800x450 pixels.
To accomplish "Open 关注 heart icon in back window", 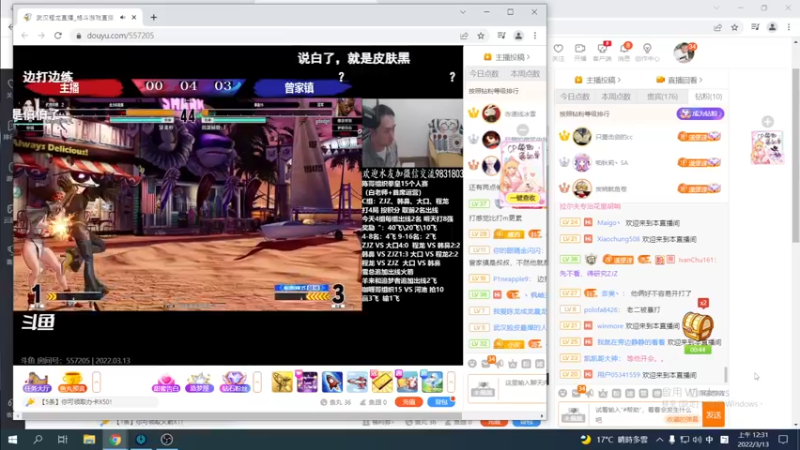I will point(558,52).
